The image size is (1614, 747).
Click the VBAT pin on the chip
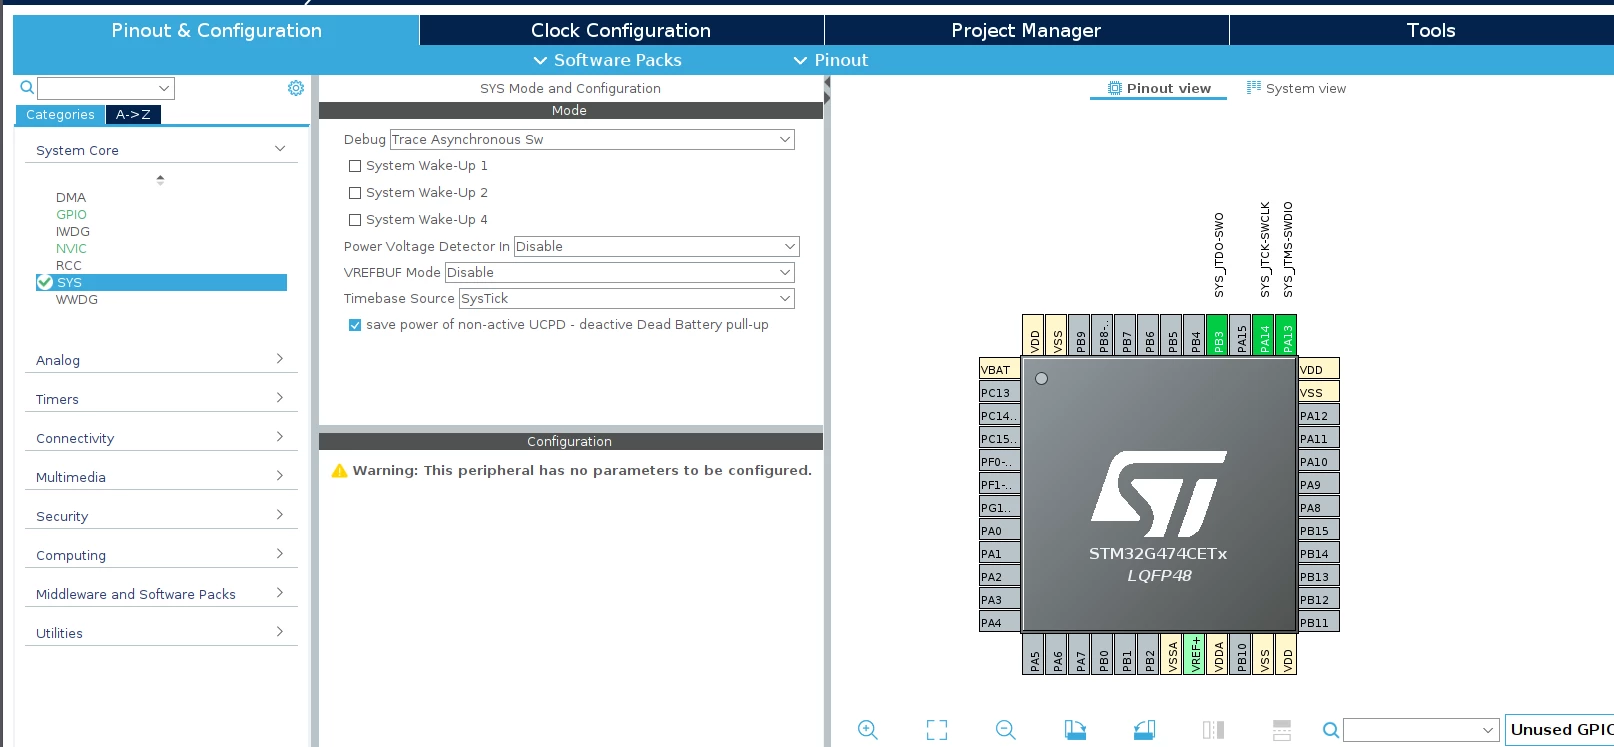point(999,369)
